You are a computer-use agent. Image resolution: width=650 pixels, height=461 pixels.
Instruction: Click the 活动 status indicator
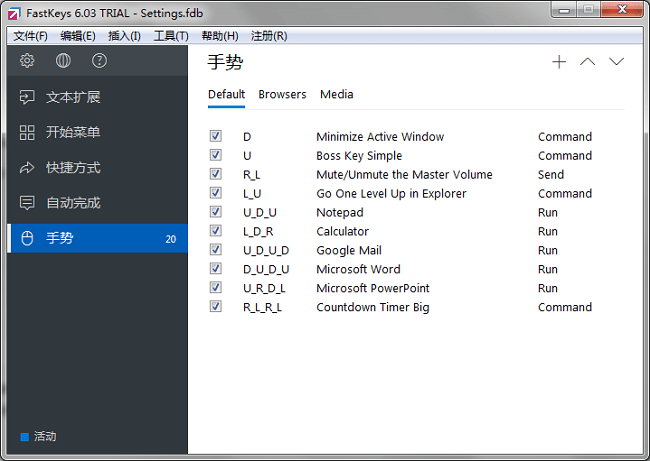coord(39,437)
